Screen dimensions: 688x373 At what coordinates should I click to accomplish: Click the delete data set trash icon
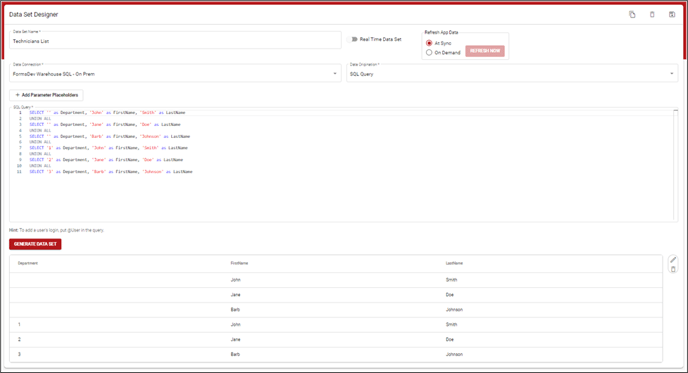652,14
